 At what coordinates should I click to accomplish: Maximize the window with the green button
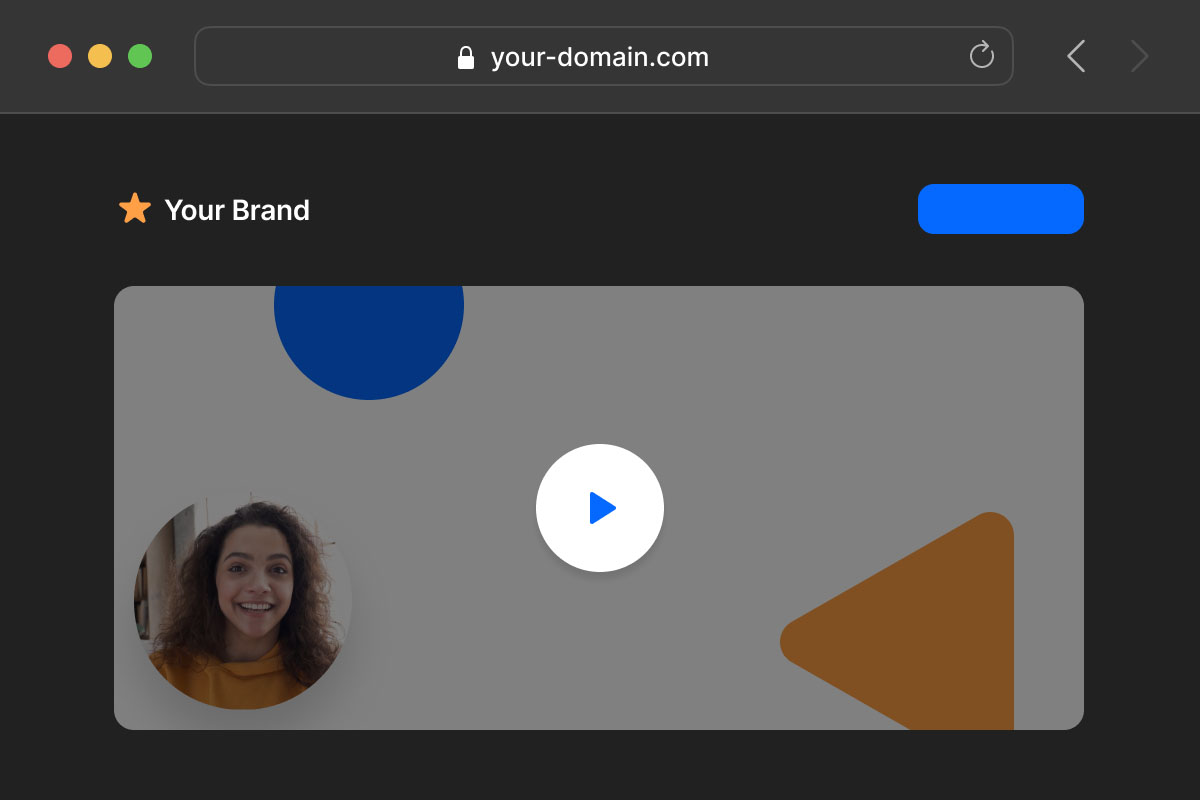[140, 56]
